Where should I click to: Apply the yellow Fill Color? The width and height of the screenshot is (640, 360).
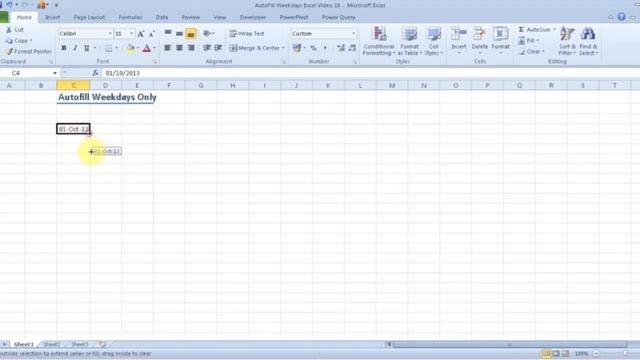(131, 48)
